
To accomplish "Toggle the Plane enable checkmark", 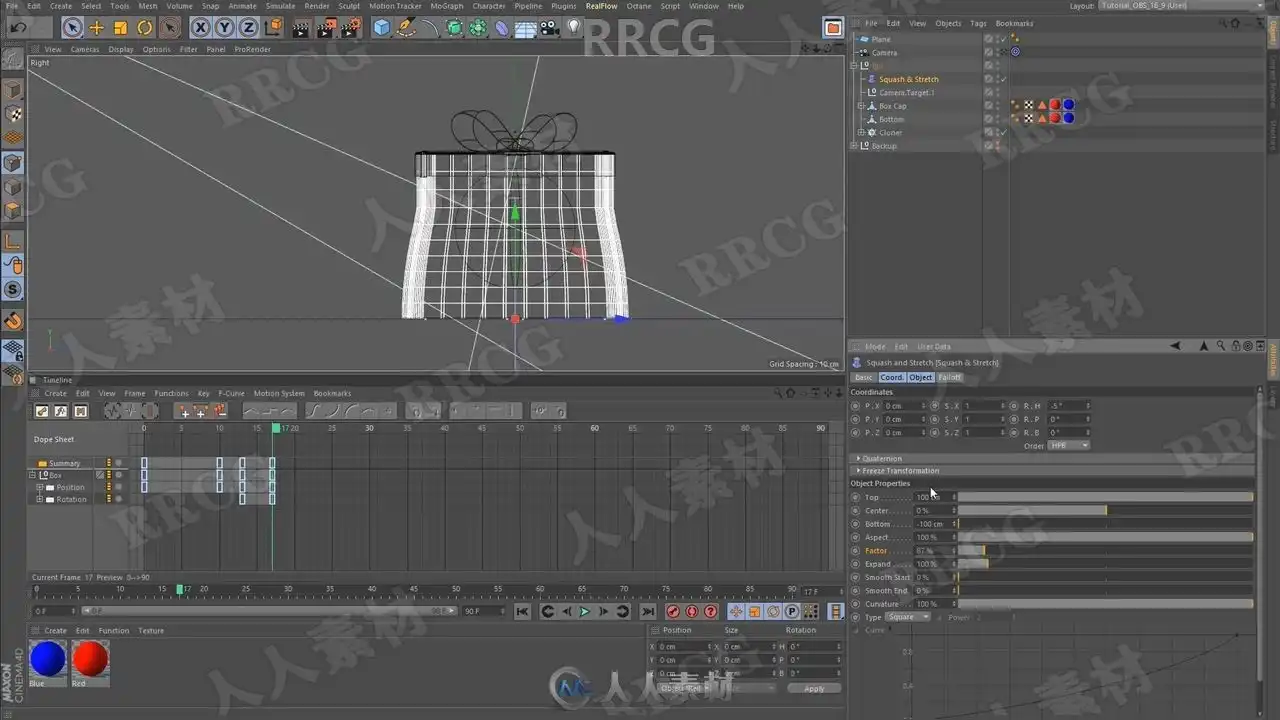I will pyautogui.click(x=1003, y=39).
